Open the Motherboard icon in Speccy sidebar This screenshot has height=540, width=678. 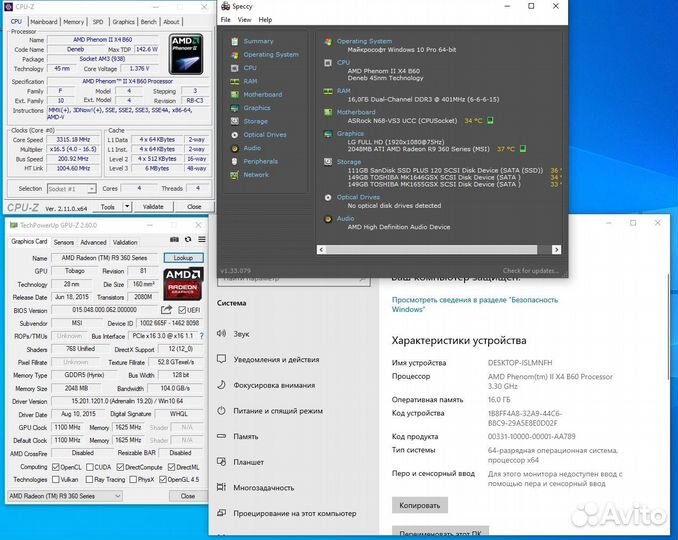click(x=234, y=95)
